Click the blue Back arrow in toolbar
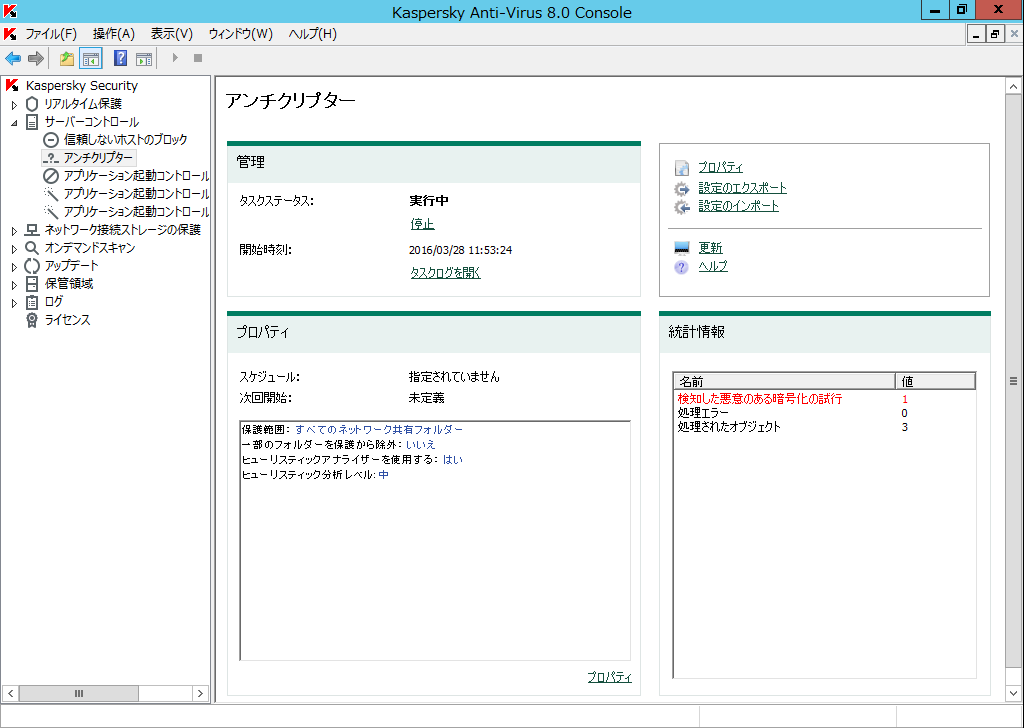The image size is (1024, 728). (13, 59)
